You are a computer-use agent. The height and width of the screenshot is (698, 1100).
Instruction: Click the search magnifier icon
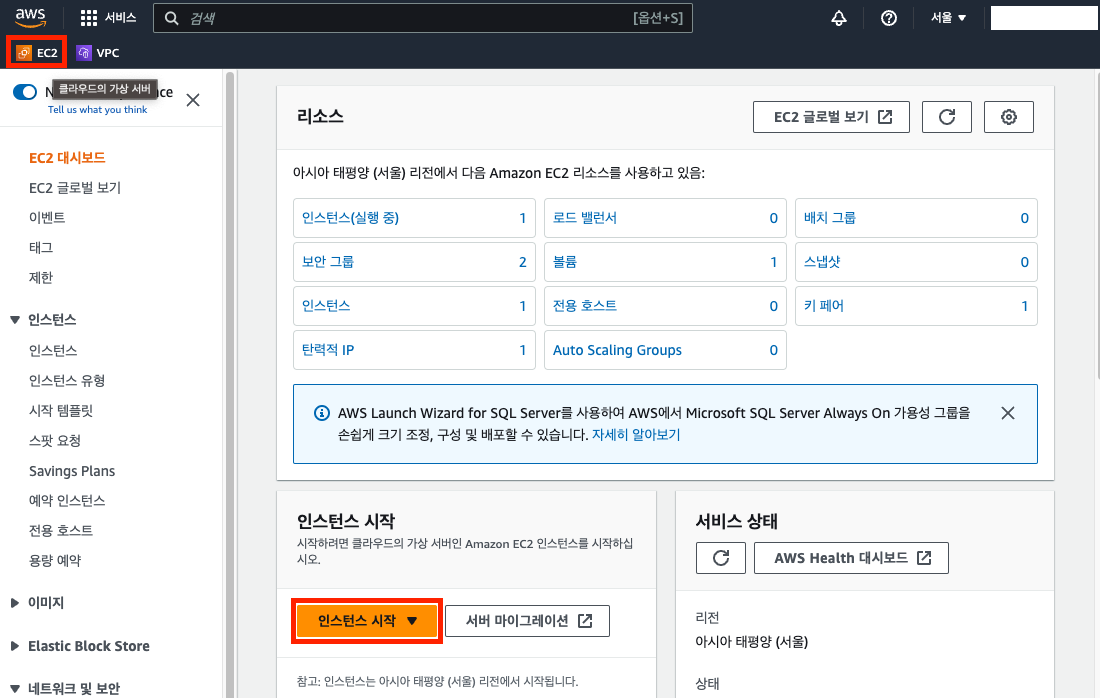[x=171, y=18]
